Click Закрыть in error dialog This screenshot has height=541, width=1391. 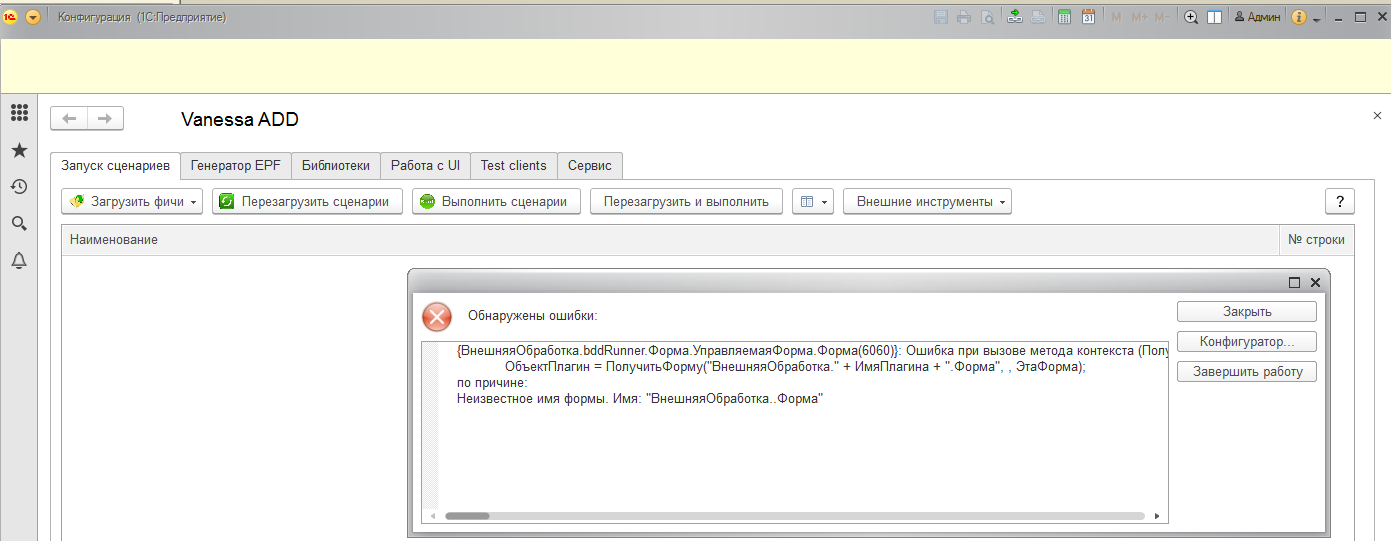(1247, 311)
